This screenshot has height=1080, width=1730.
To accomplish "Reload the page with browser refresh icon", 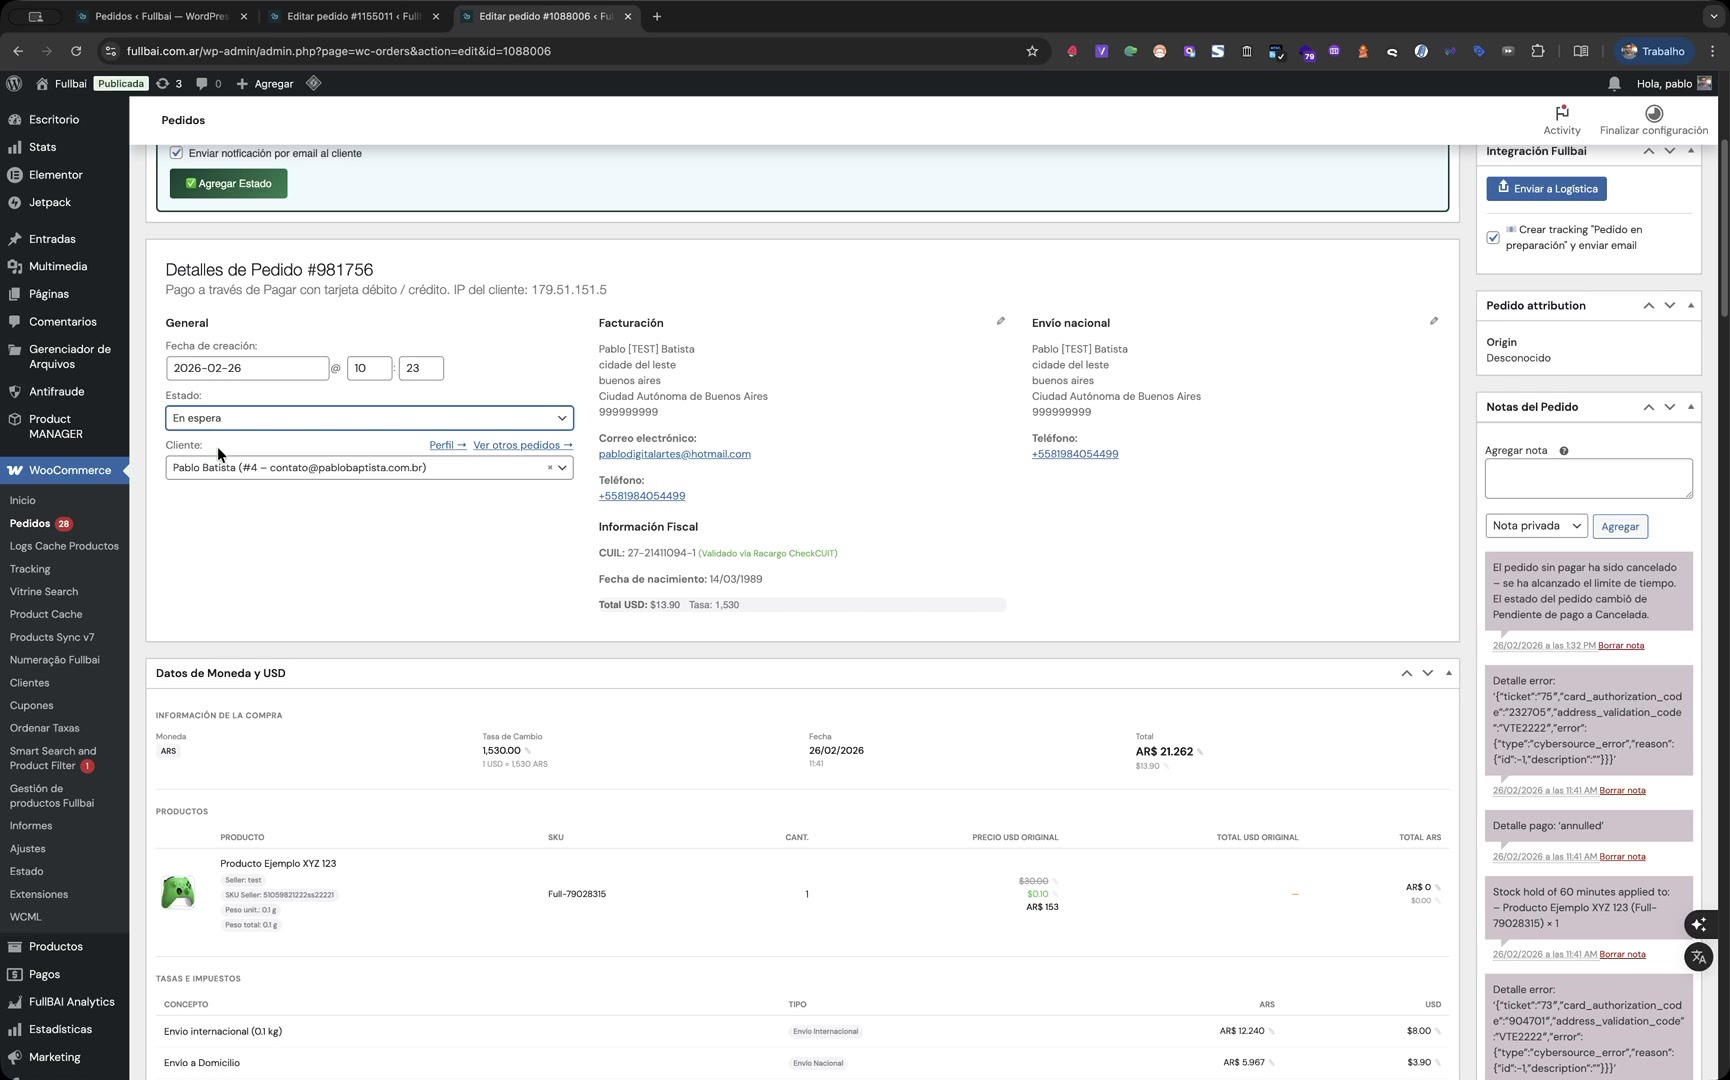I will (x=76, y=51).
